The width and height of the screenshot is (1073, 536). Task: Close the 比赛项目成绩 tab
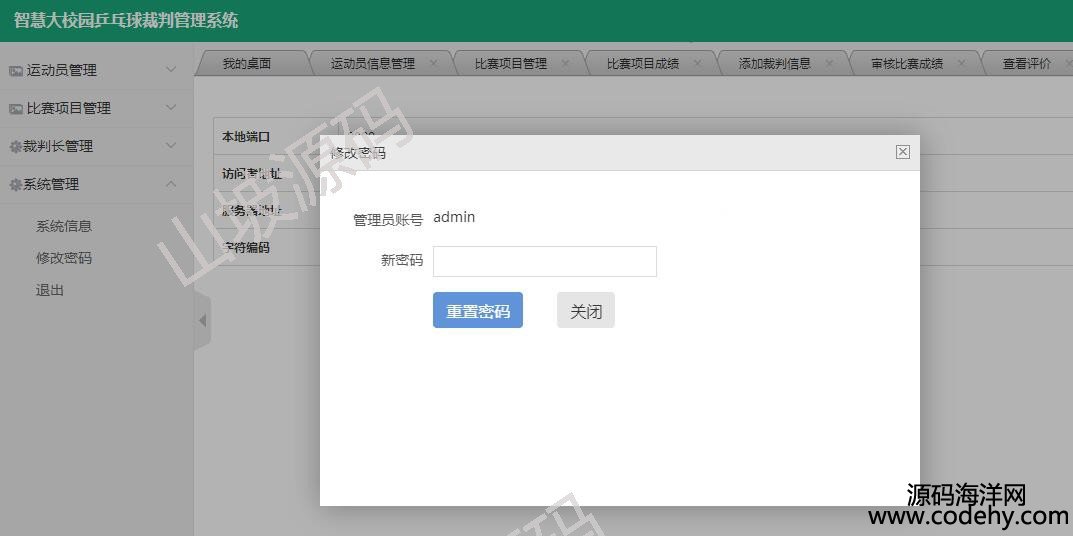[697, 63]
